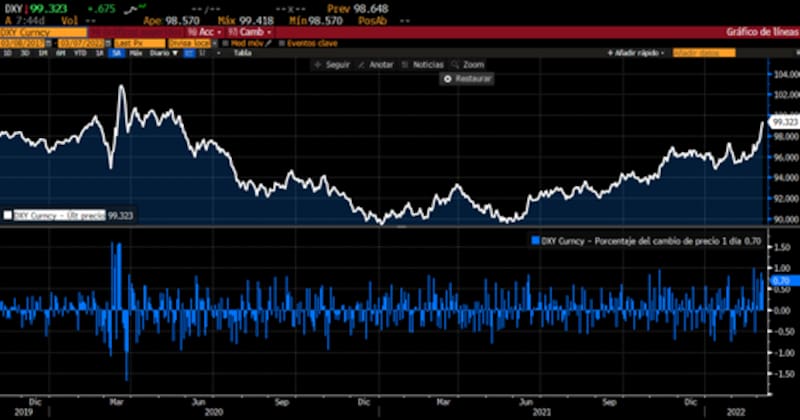This screenshot has height=420, width=800.
Task: Click the Seguir crosshair icon
Action: point(318,64)
